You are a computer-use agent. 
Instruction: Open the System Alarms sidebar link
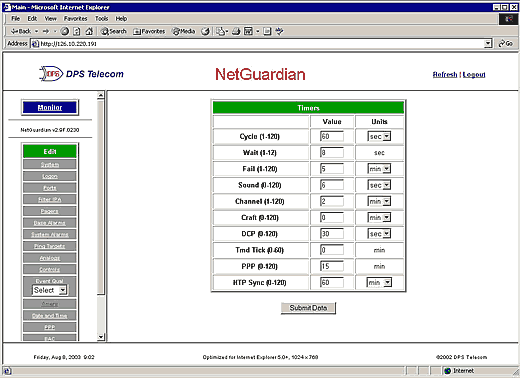coord(50,235)
